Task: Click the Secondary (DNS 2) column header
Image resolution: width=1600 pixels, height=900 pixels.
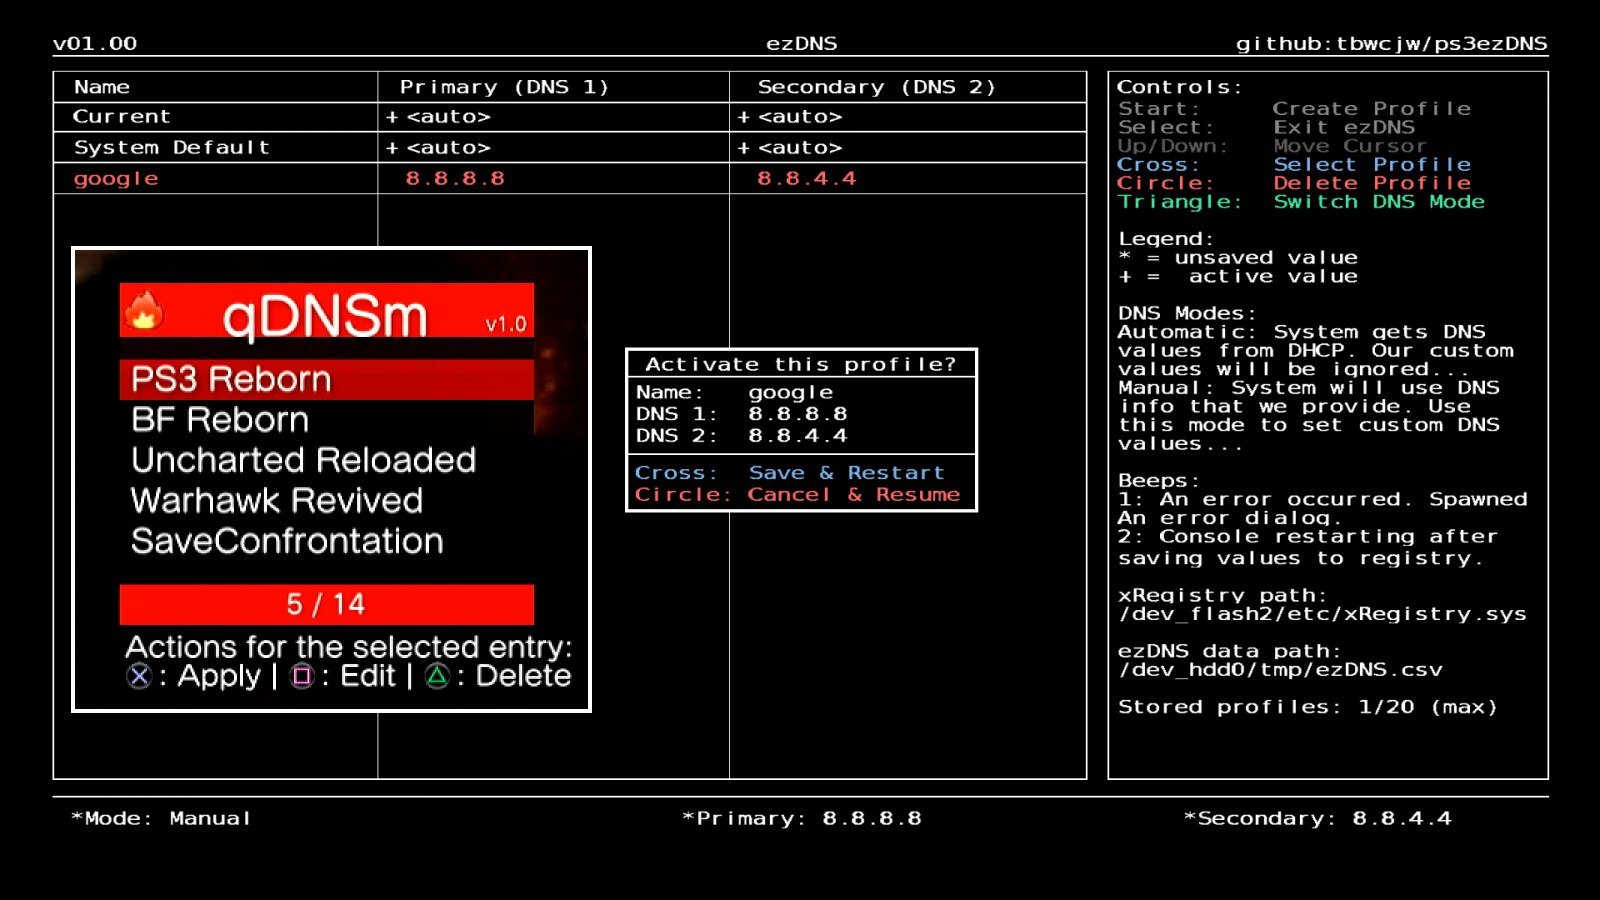Action: (x=877, y=87)
